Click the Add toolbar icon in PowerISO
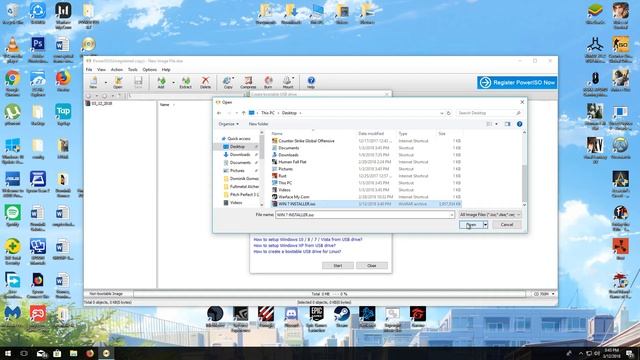 point(161,82)
